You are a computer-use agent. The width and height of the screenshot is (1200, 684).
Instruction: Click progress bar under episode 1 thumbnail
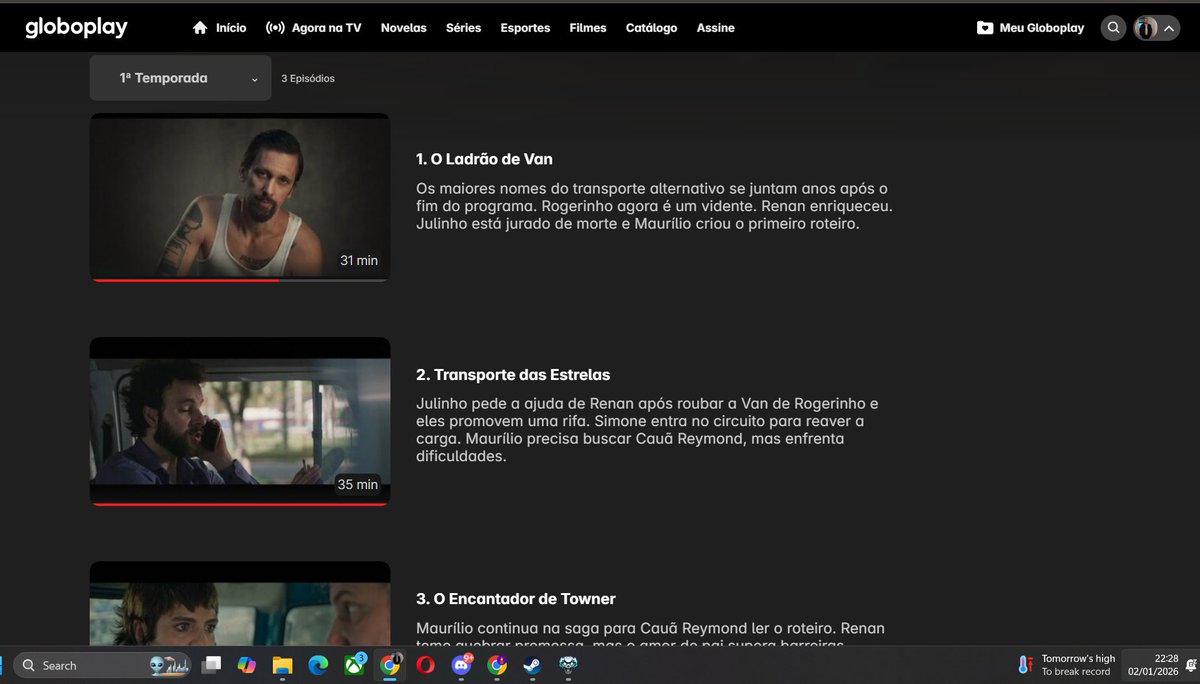(x=240, y=280)
